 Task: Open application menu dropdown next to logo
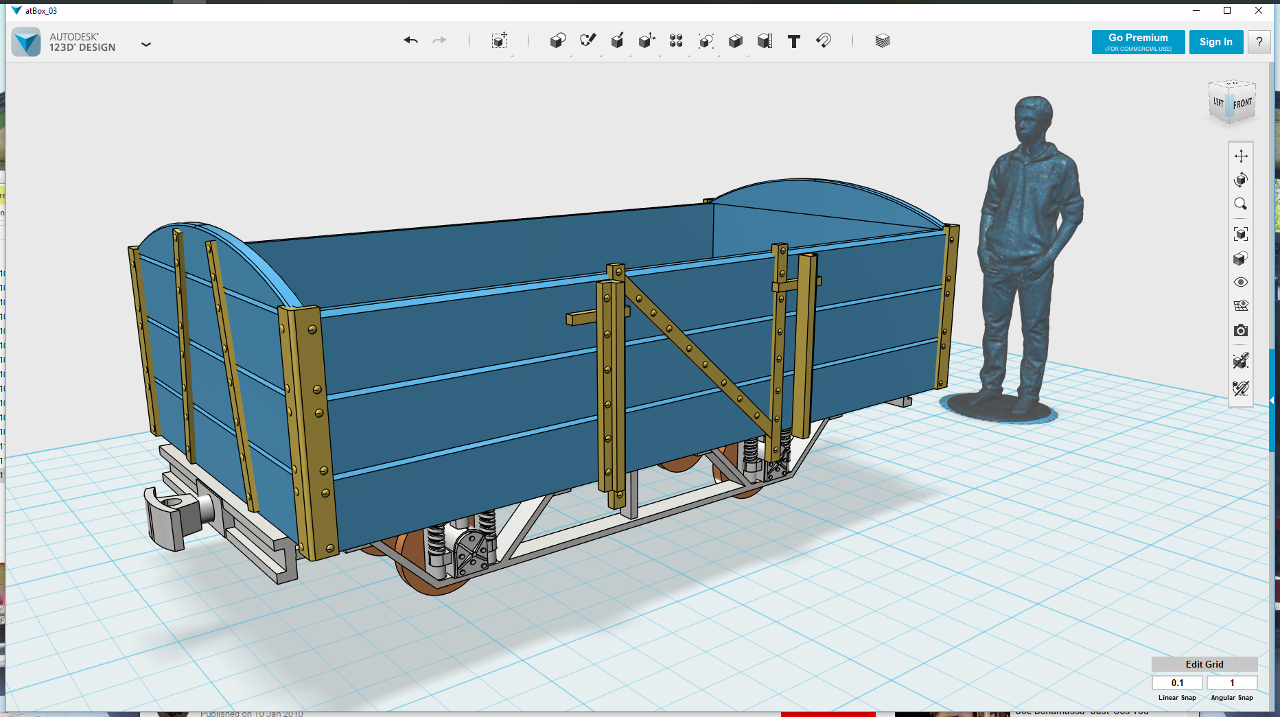146,44
